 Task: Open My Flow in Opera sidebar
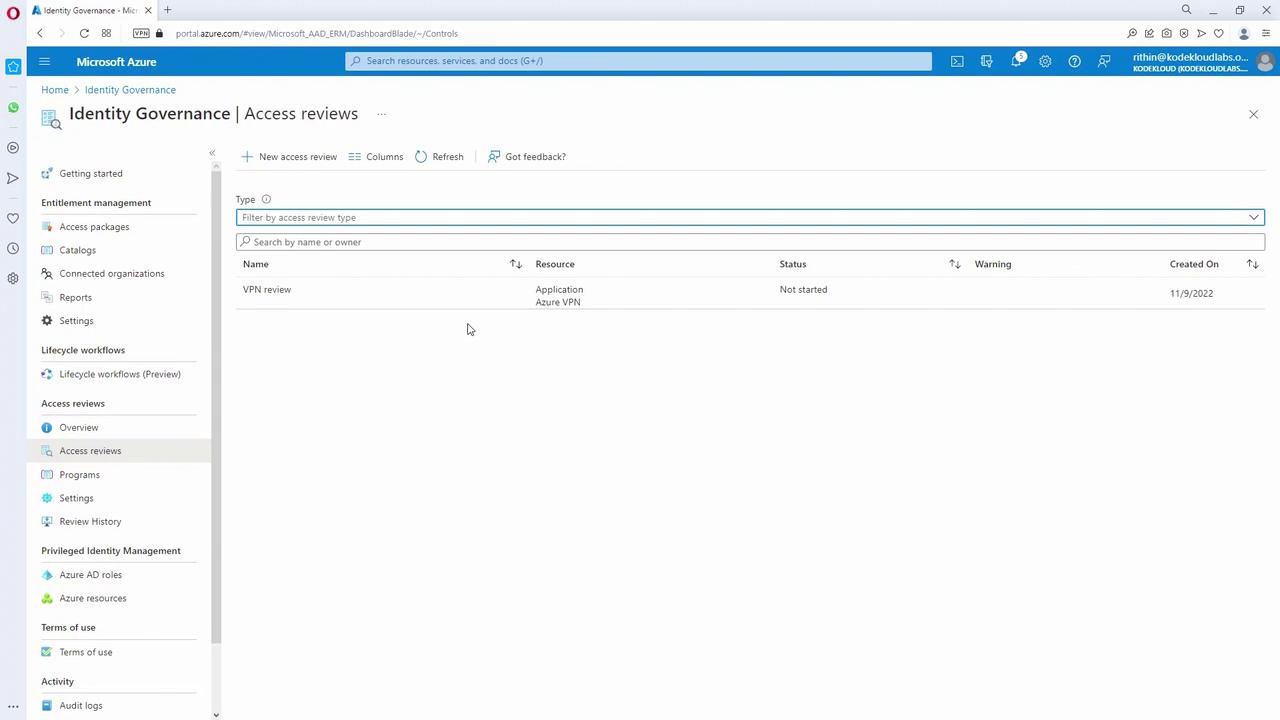point(13,178)
